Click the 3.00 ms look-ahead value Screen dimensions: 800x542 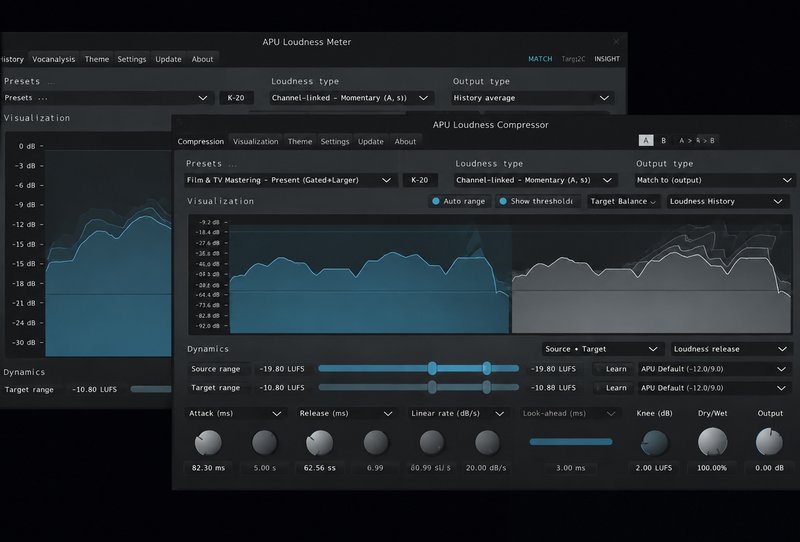click(571, 468)
